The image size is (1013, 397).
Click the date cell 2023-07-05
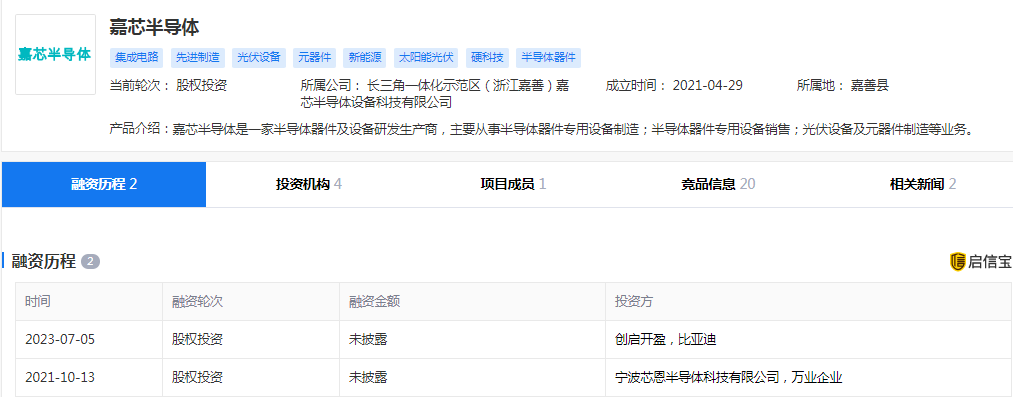point(60,340)
